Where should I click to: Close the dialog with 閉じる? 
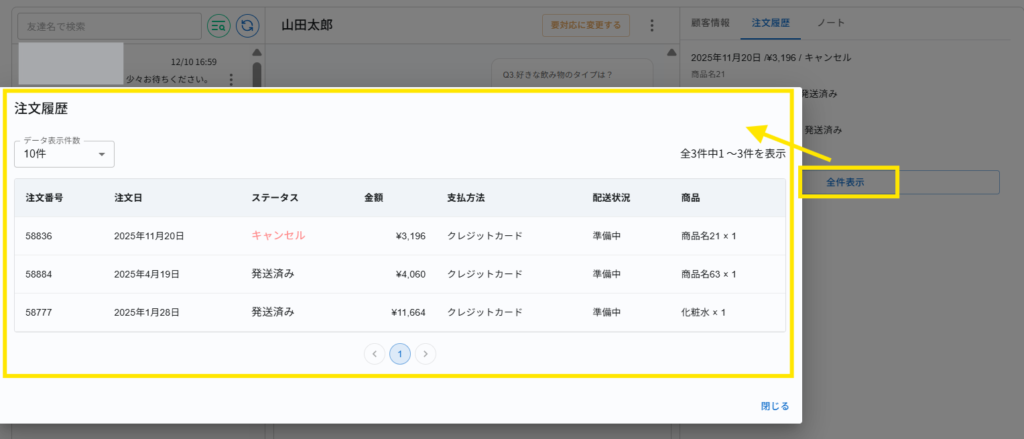(774, 406)
